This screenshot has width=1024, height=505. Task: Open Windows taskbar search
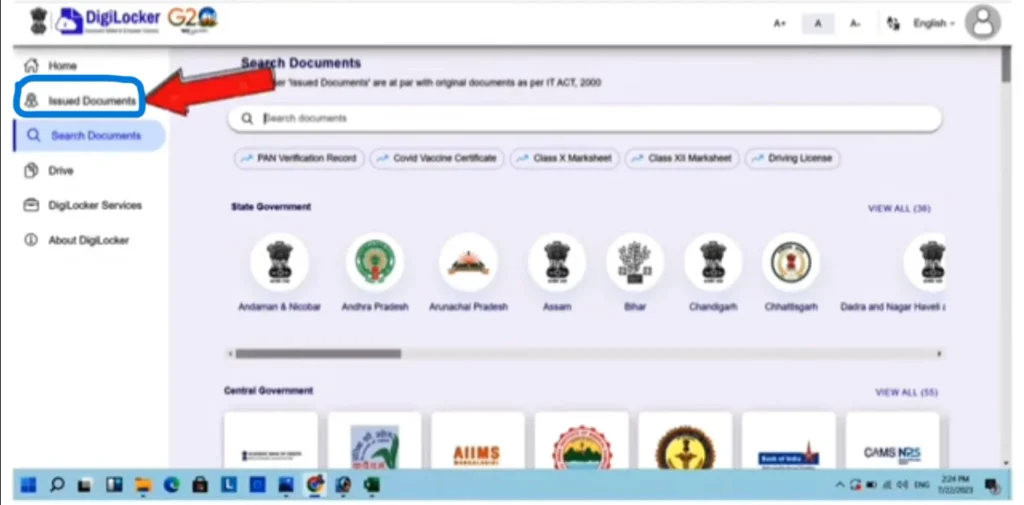(x=57, y=485)
